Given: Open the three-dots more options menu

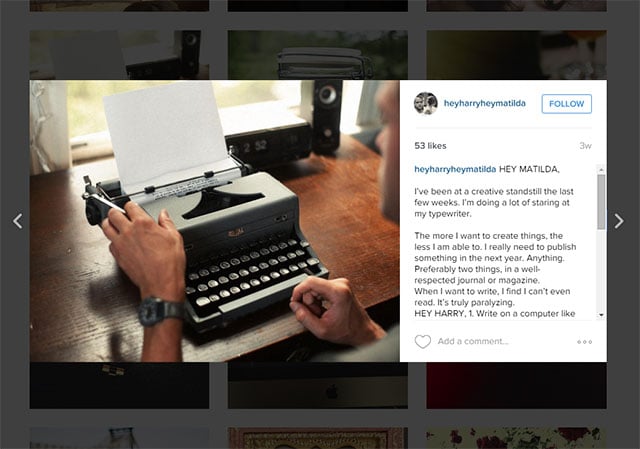Looking at the screenshot, I should coord(584,342).
